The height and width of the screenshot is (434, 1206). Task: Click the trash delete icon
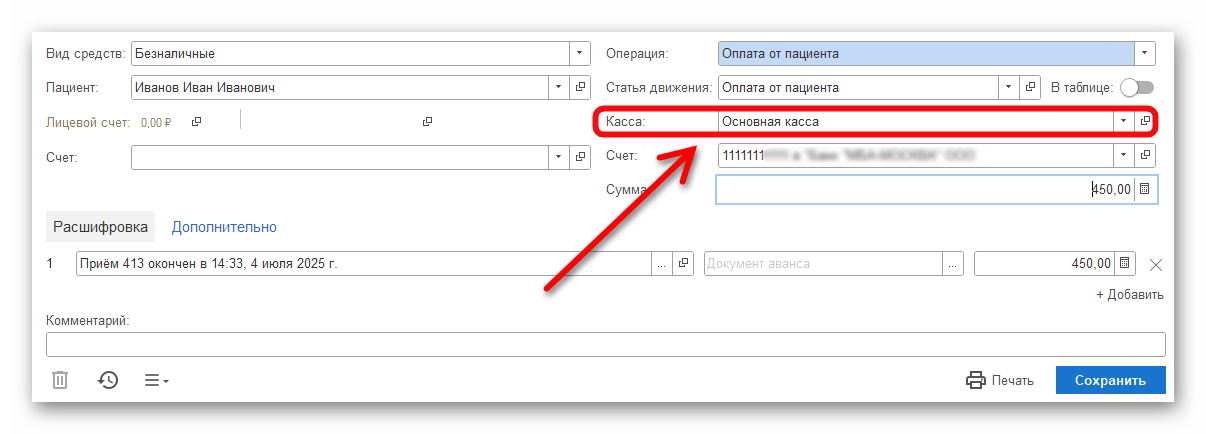(x=60, y=380)
